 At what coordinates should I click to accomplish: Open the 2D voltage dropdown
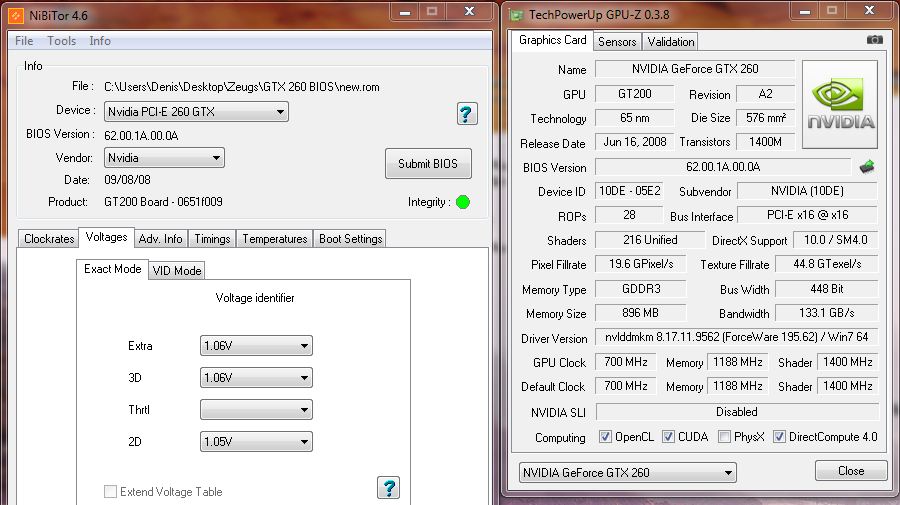256,442
